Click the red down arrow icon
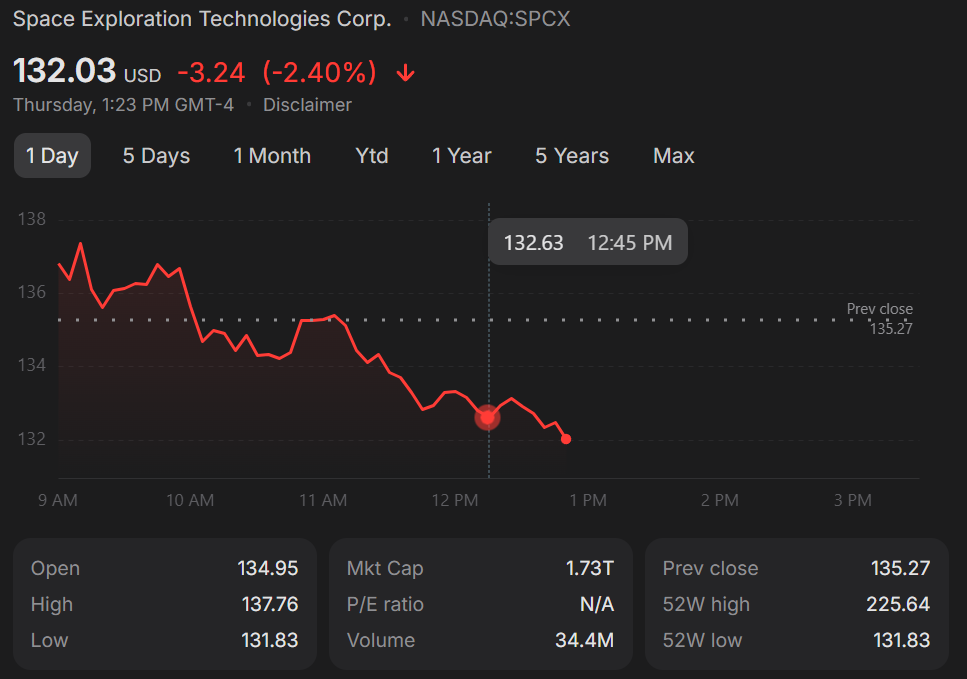This screenshot has height=679, width=967. click(x=405, y=73)
